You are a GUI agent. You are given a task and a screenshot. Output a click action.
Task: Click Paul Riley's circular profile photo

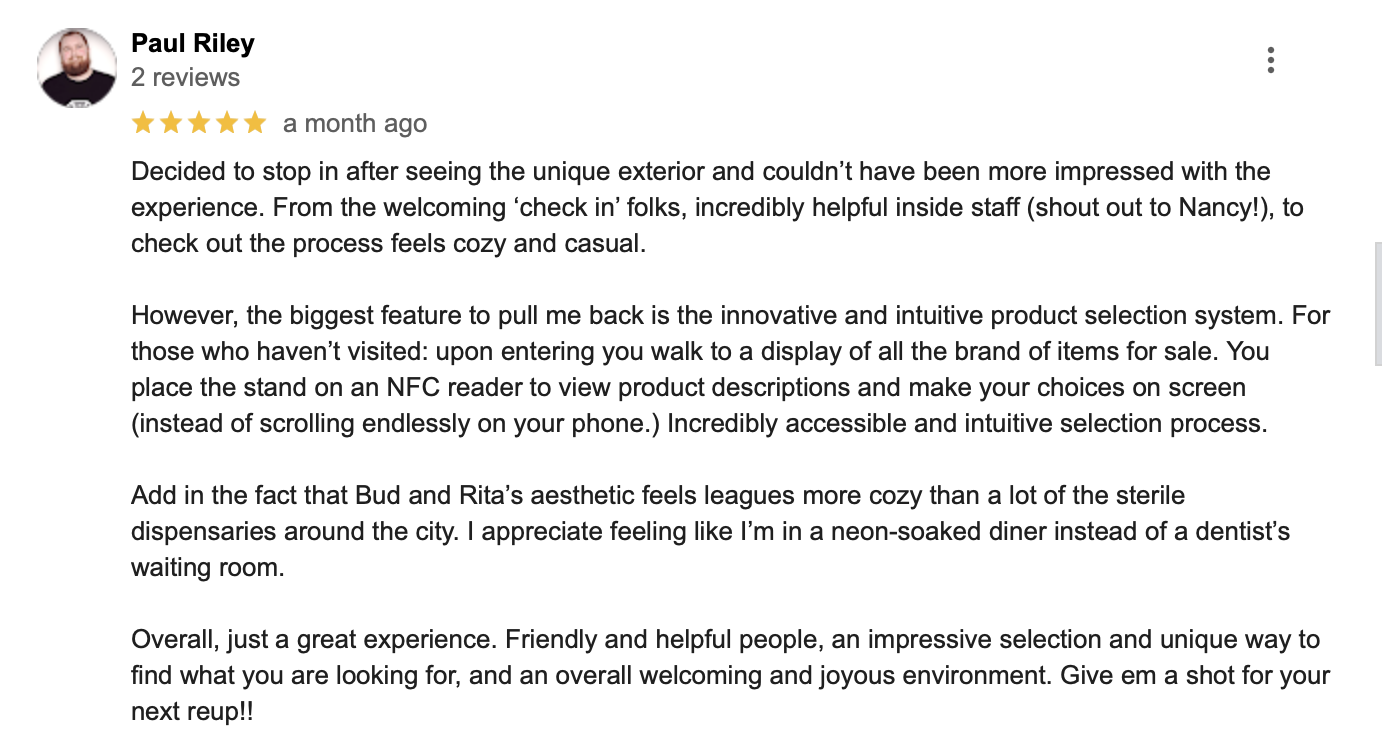[x=77, y=63]
